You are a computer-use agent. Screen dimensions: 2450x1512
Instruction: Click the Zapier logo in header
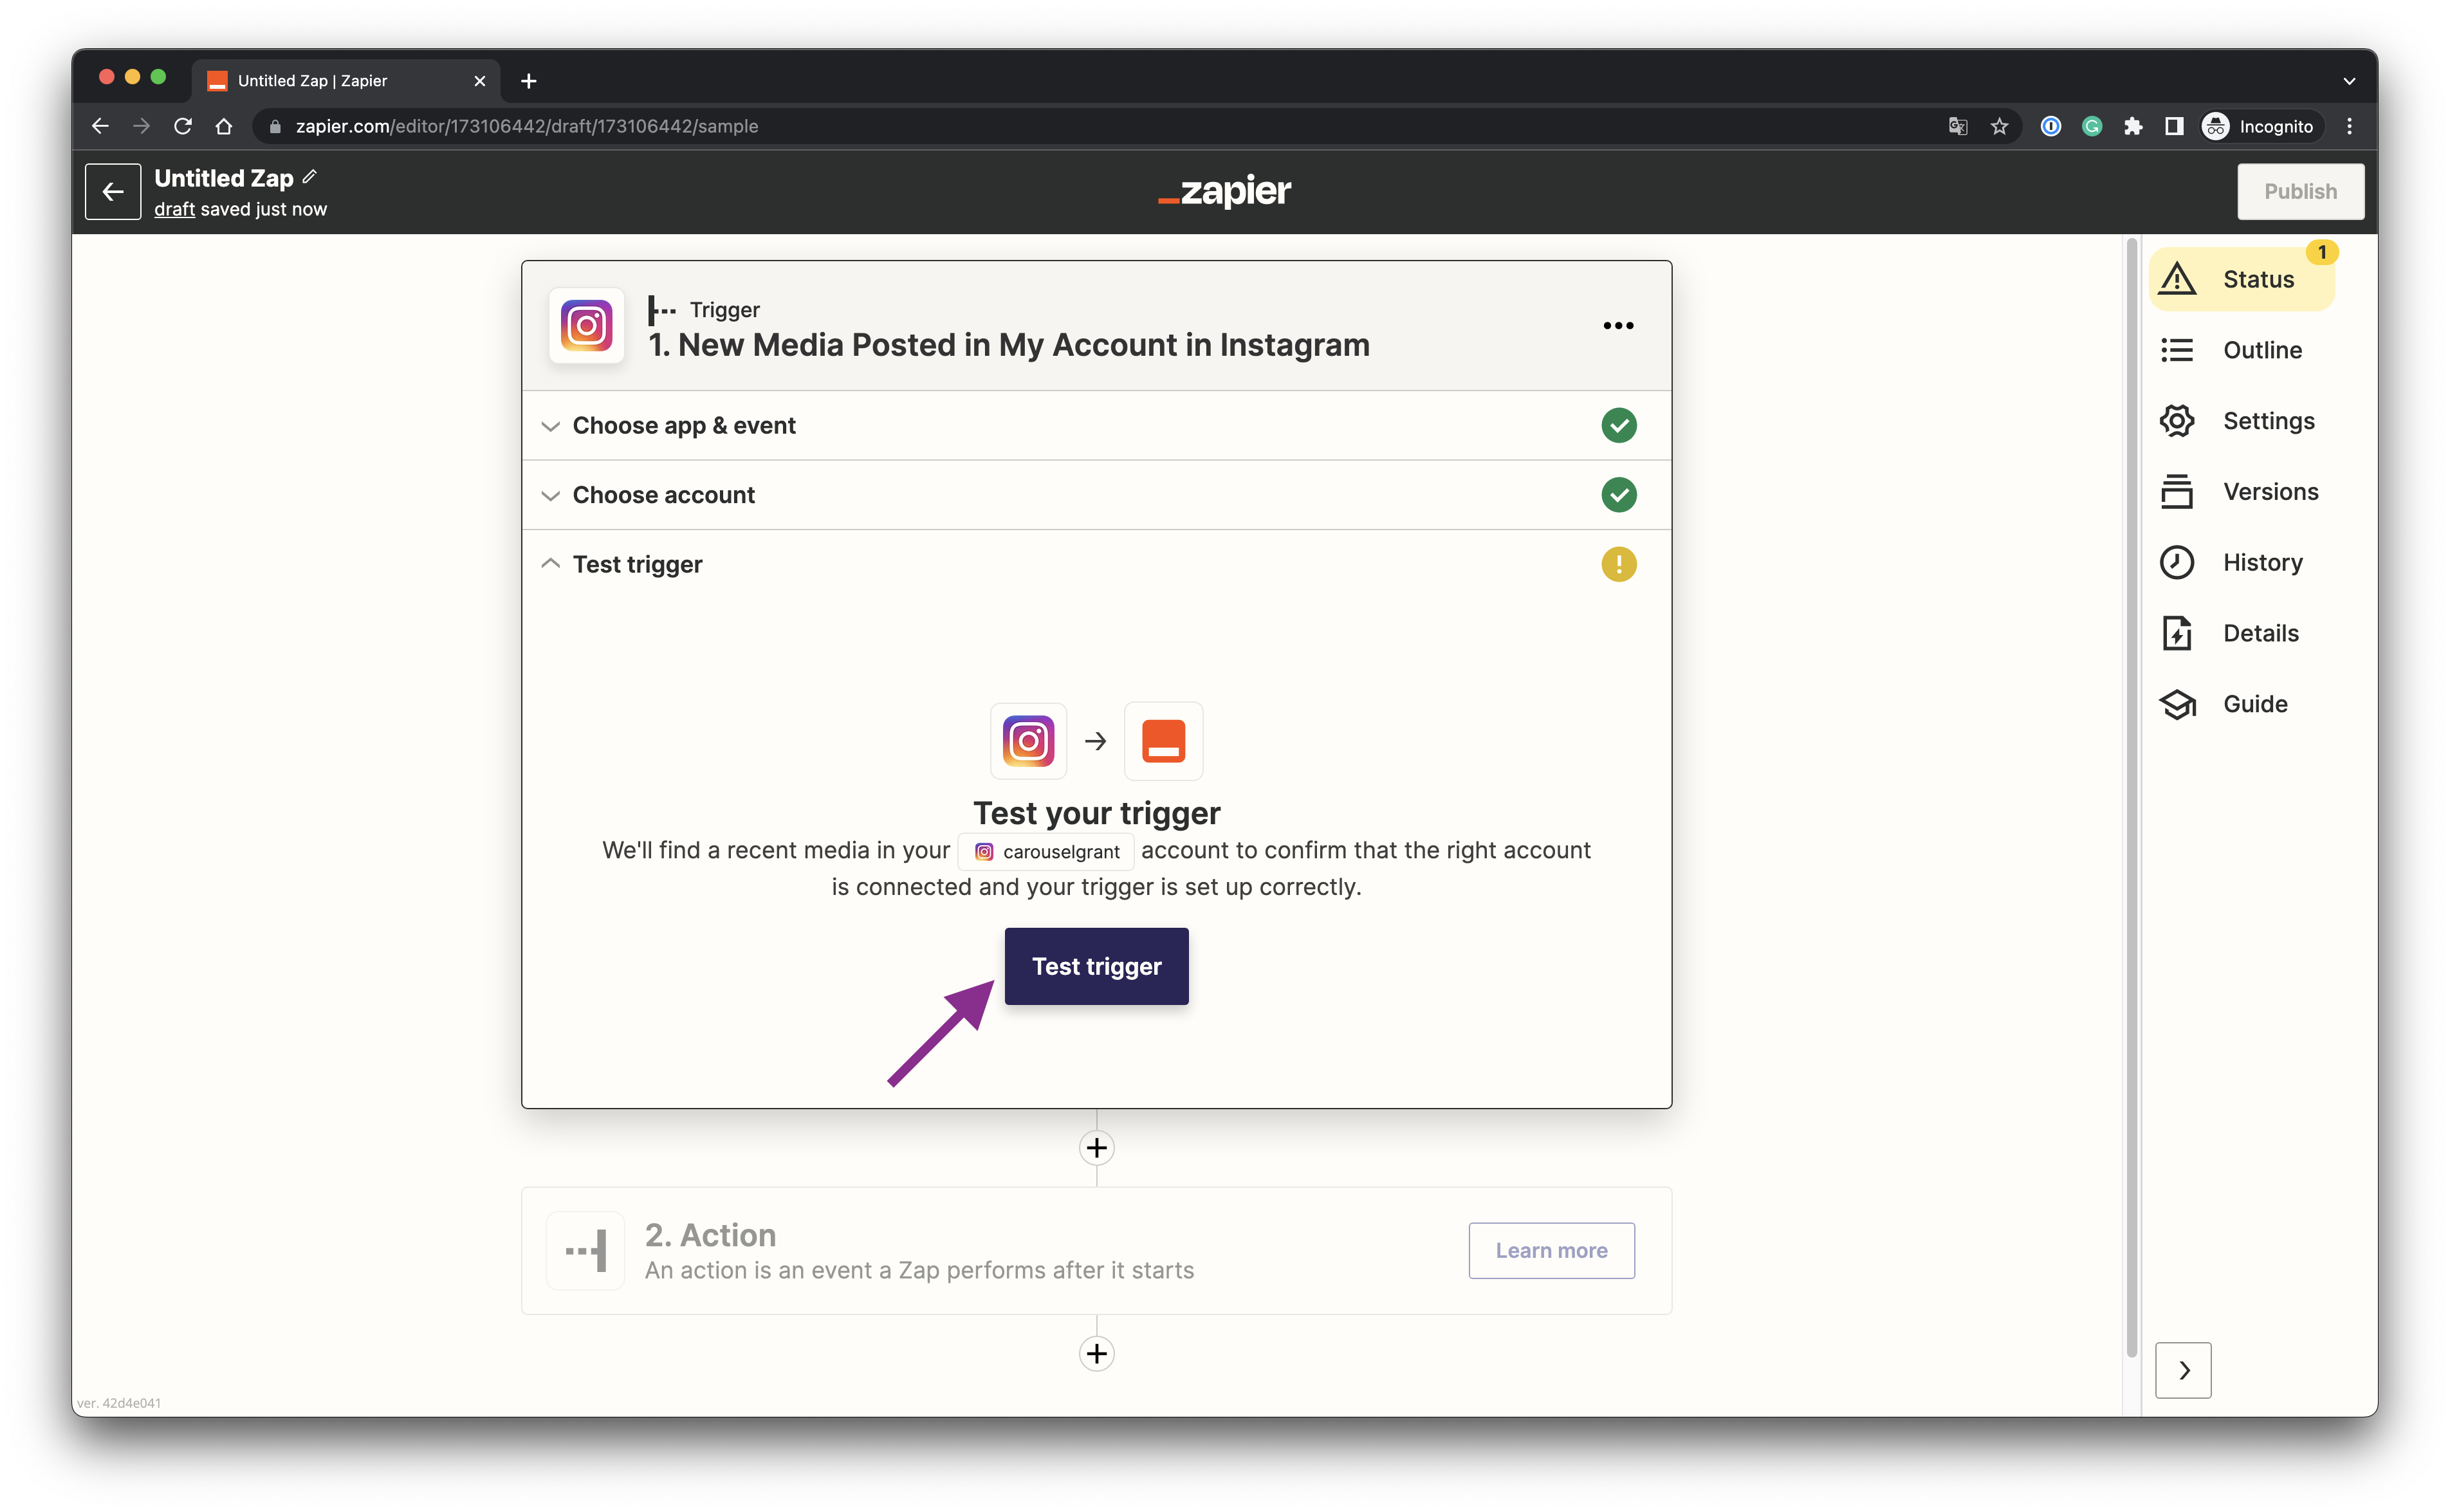1224,191
